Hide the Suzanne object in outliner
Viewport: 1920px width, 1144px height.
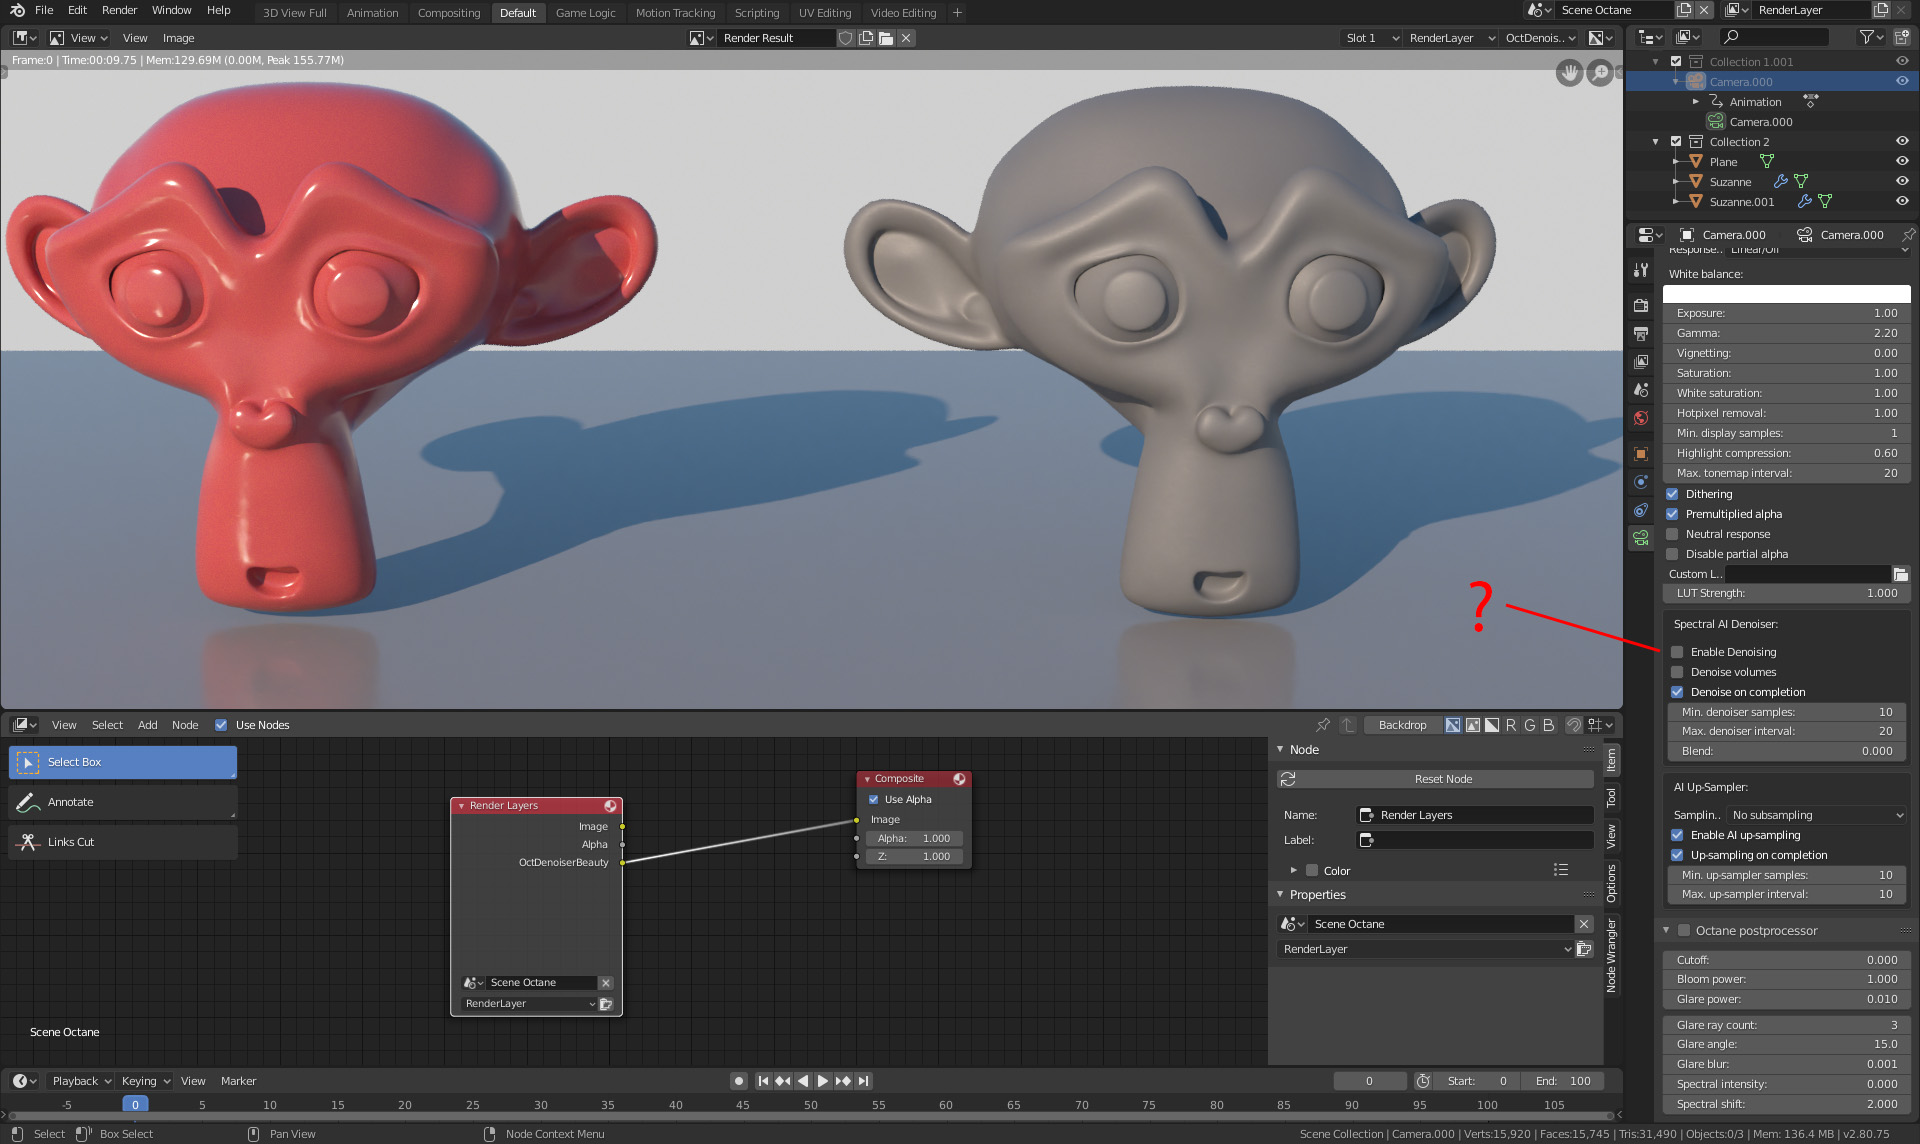pos(1901,181)
